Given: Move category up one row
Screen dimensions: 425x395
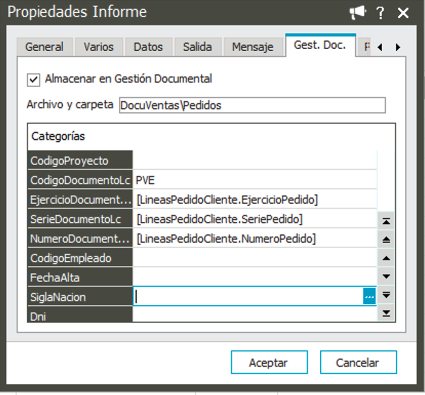Looking at the screenshot, I should point(386,258).
